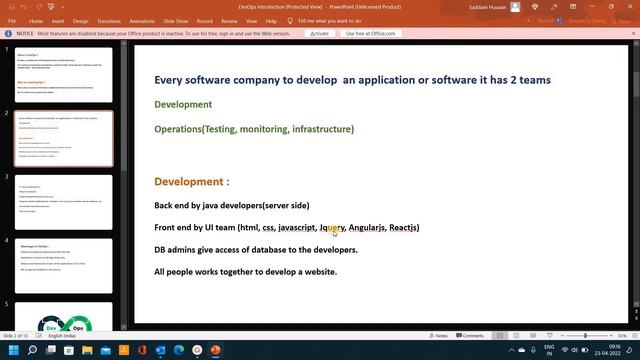Click the slide title about 2 teams
The width and height of the screenshot is (640, 360).
352,80
